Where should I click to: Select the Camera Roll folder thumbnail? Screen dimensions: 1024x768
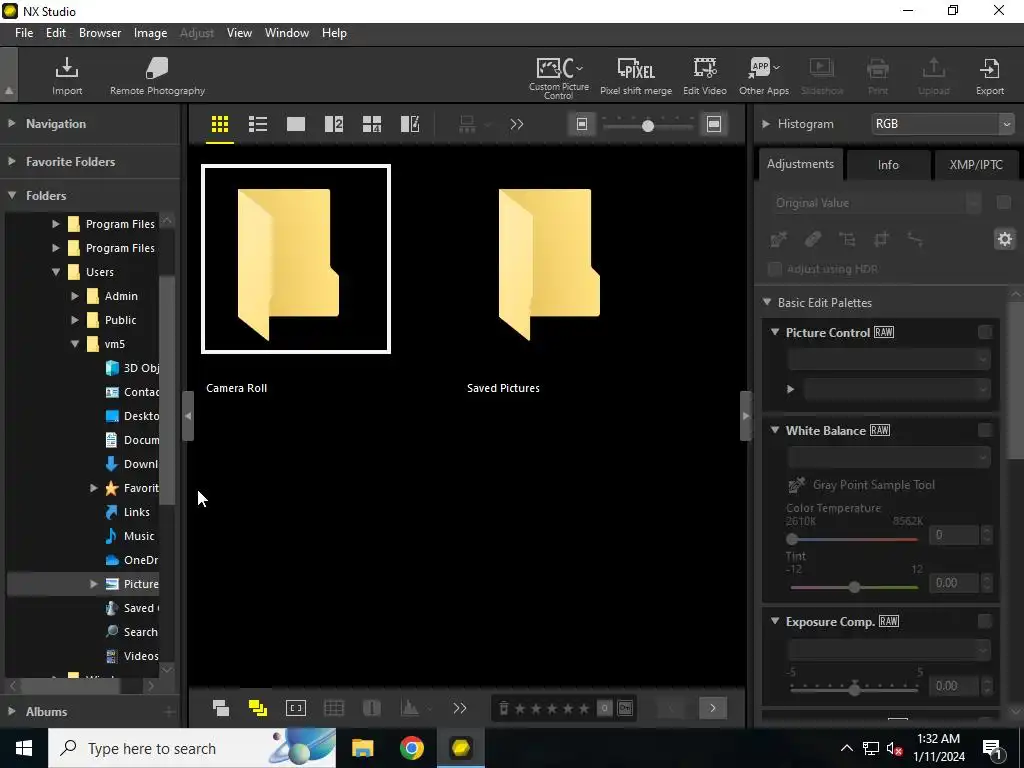click(296, 259)
